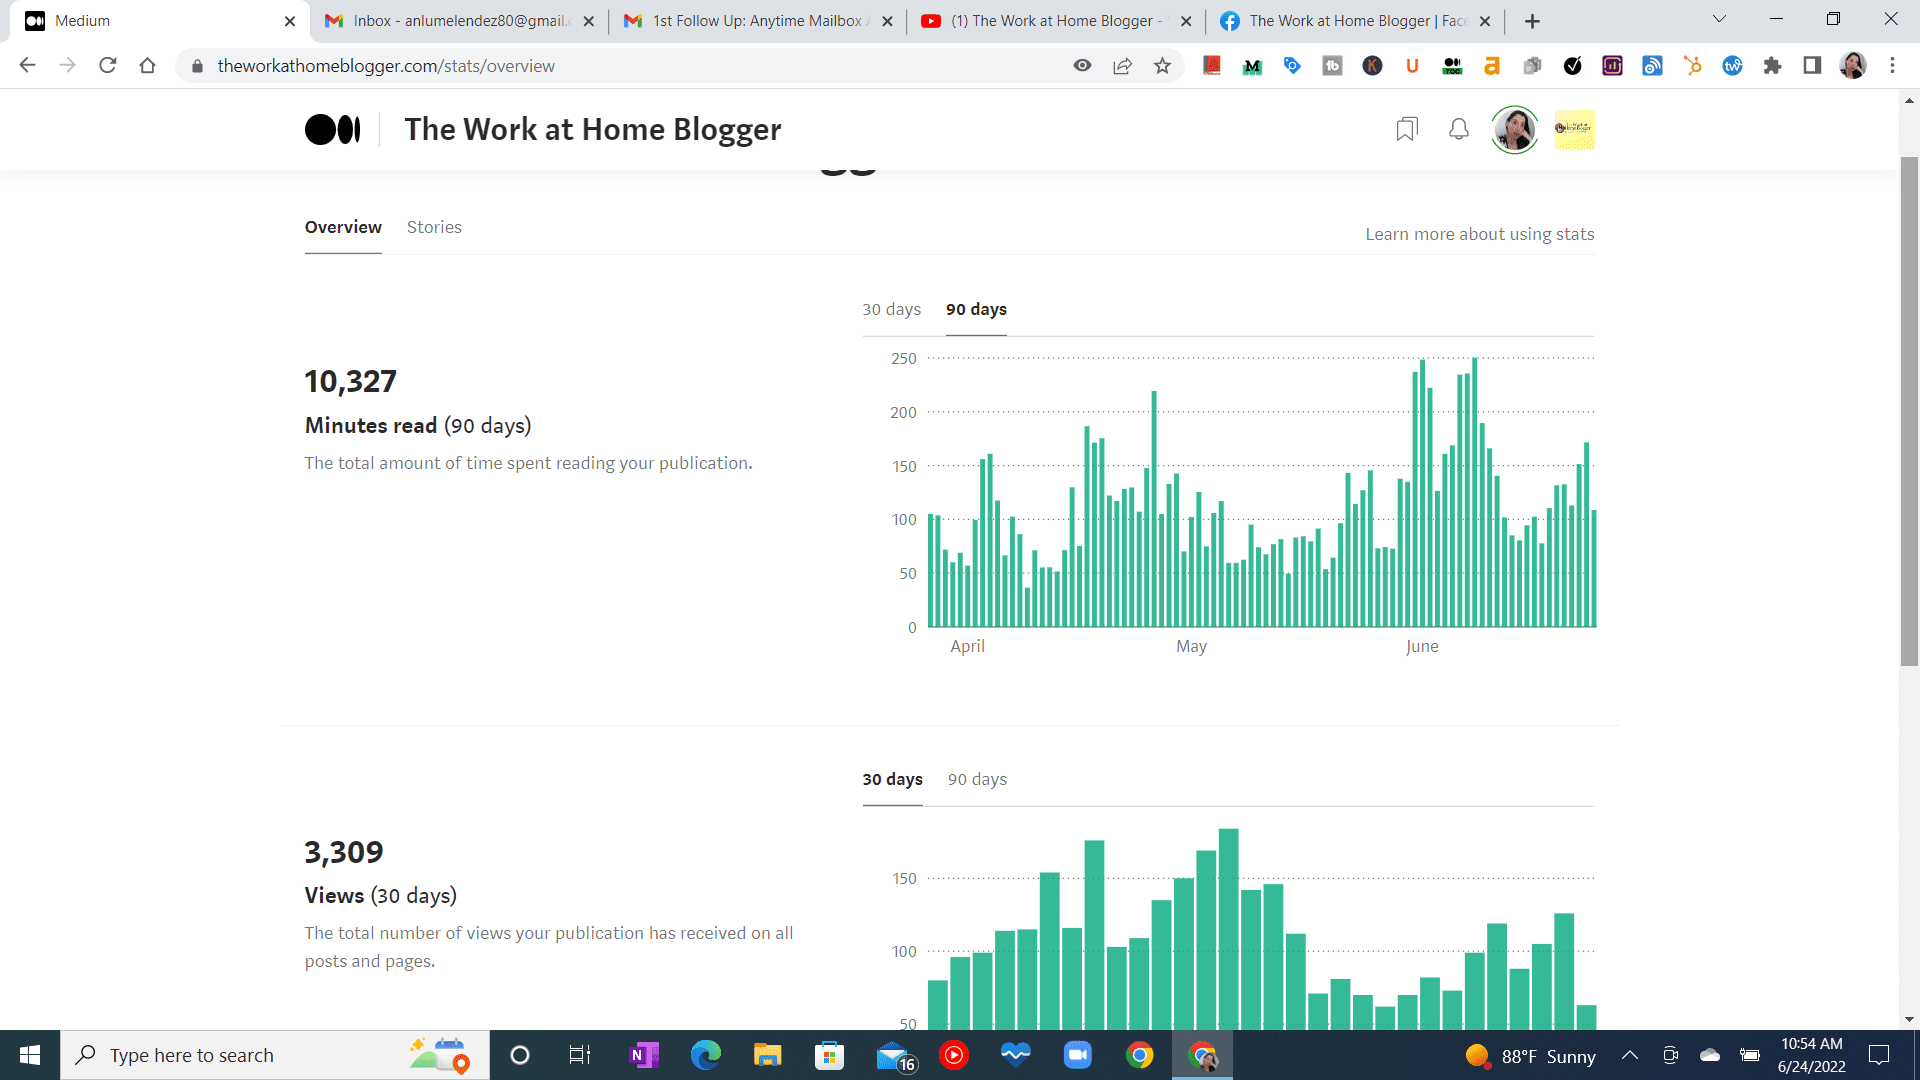Image resolution: width=1920 pixels, height=1080 pixels.
Task: Open the notifications bell
Action: [x=1459, y=129]
